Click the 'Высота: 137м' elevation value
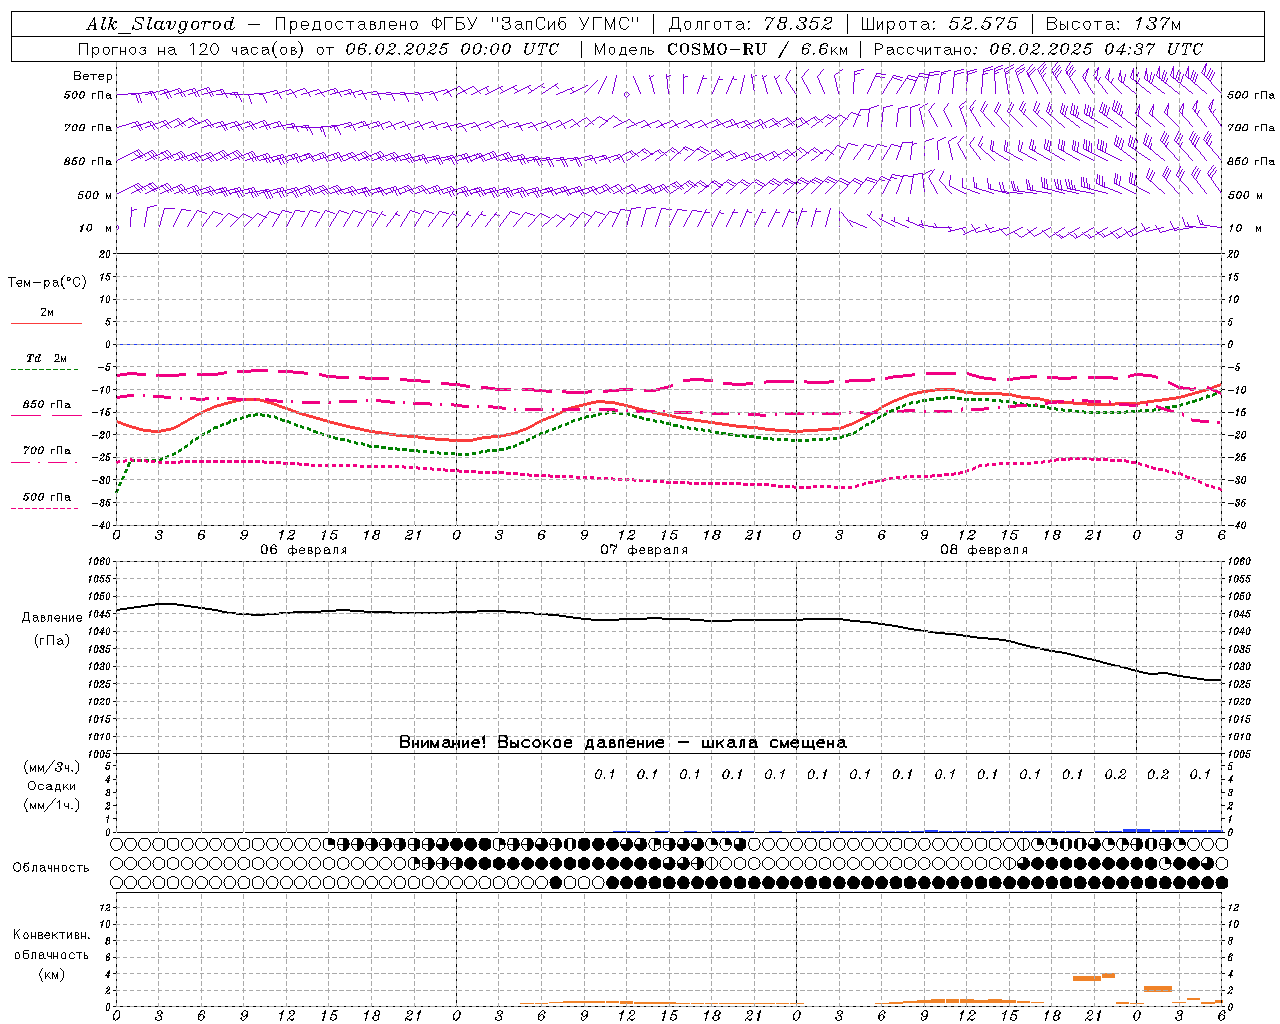Screen dimensions: 1280x1024 click(1112, 24)
